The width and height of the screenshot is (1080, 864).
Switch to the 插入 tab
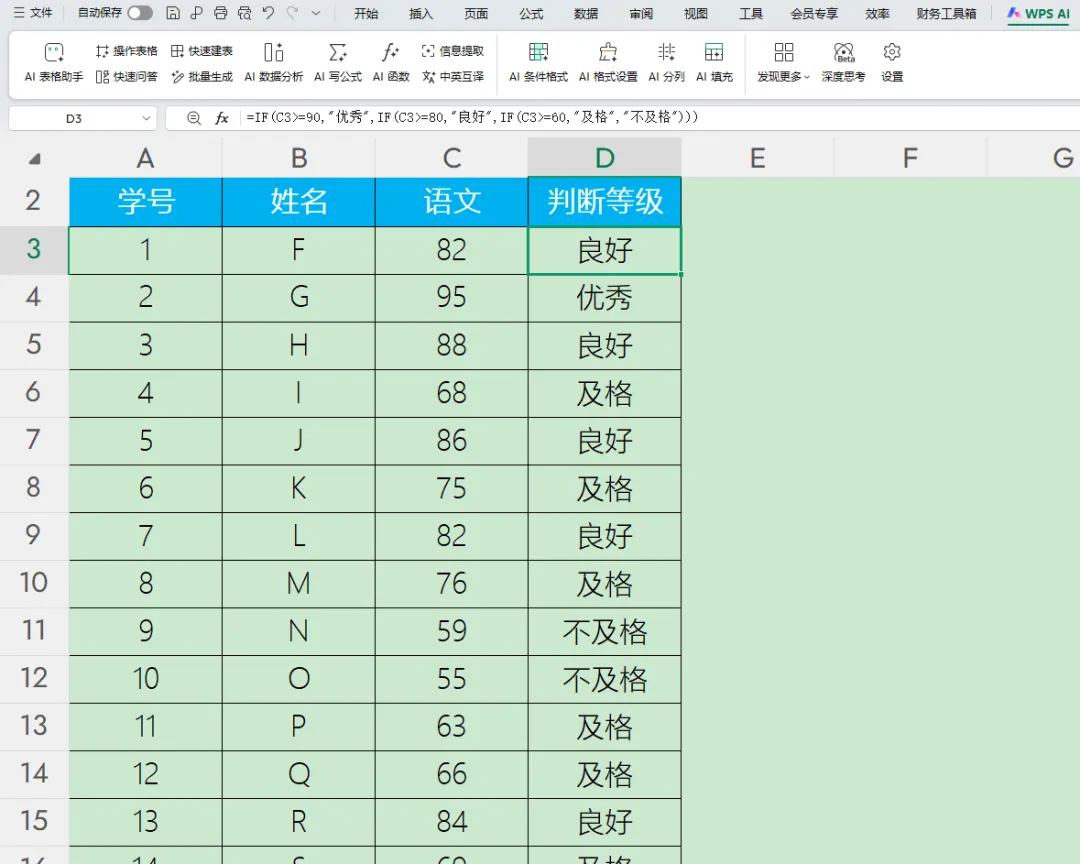[421, 14]
